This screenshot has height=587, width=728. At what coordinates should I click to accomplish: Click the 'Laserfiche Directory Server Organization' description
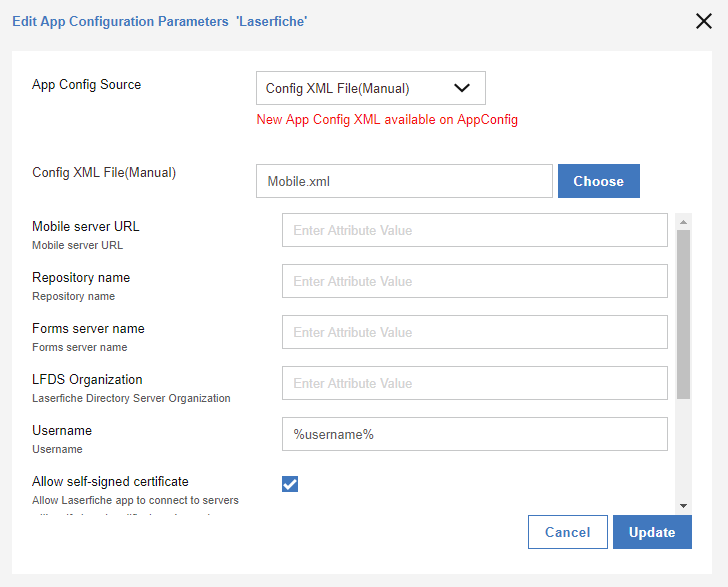pos(131,398)
